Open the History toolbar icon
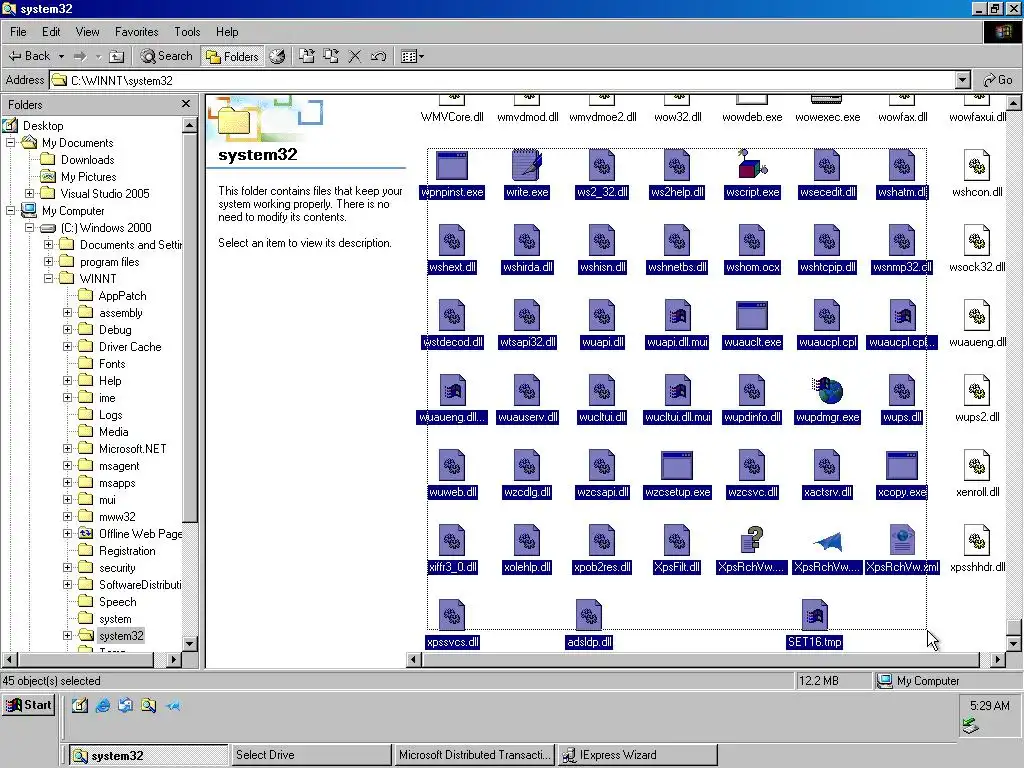Viewport: 1024px width, 768px height. point(277,56)
